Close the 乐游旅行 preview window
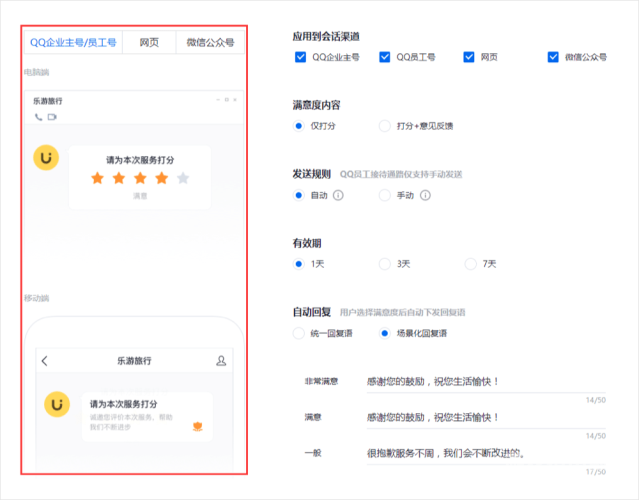 [x=235, y=99]
